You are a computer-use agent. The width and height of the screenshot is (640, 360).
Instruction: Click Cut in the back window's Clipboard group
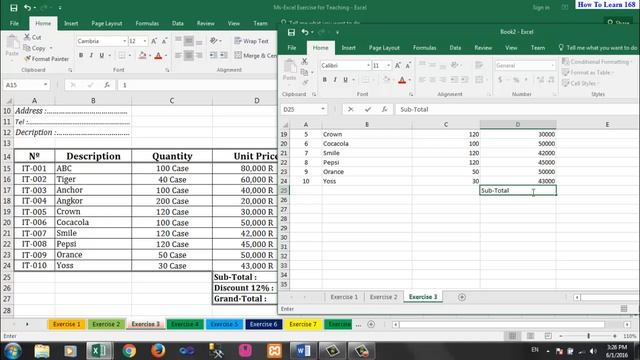(32, 37)
